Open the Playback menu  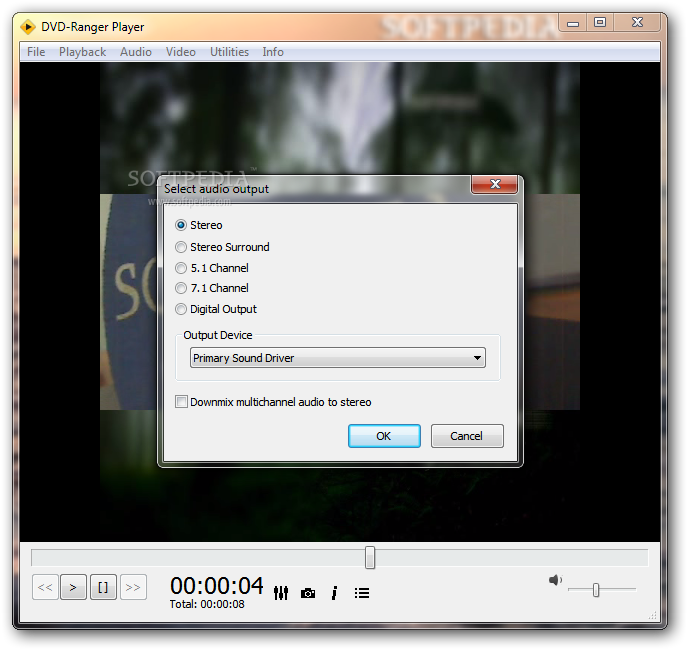coord(82,52)
